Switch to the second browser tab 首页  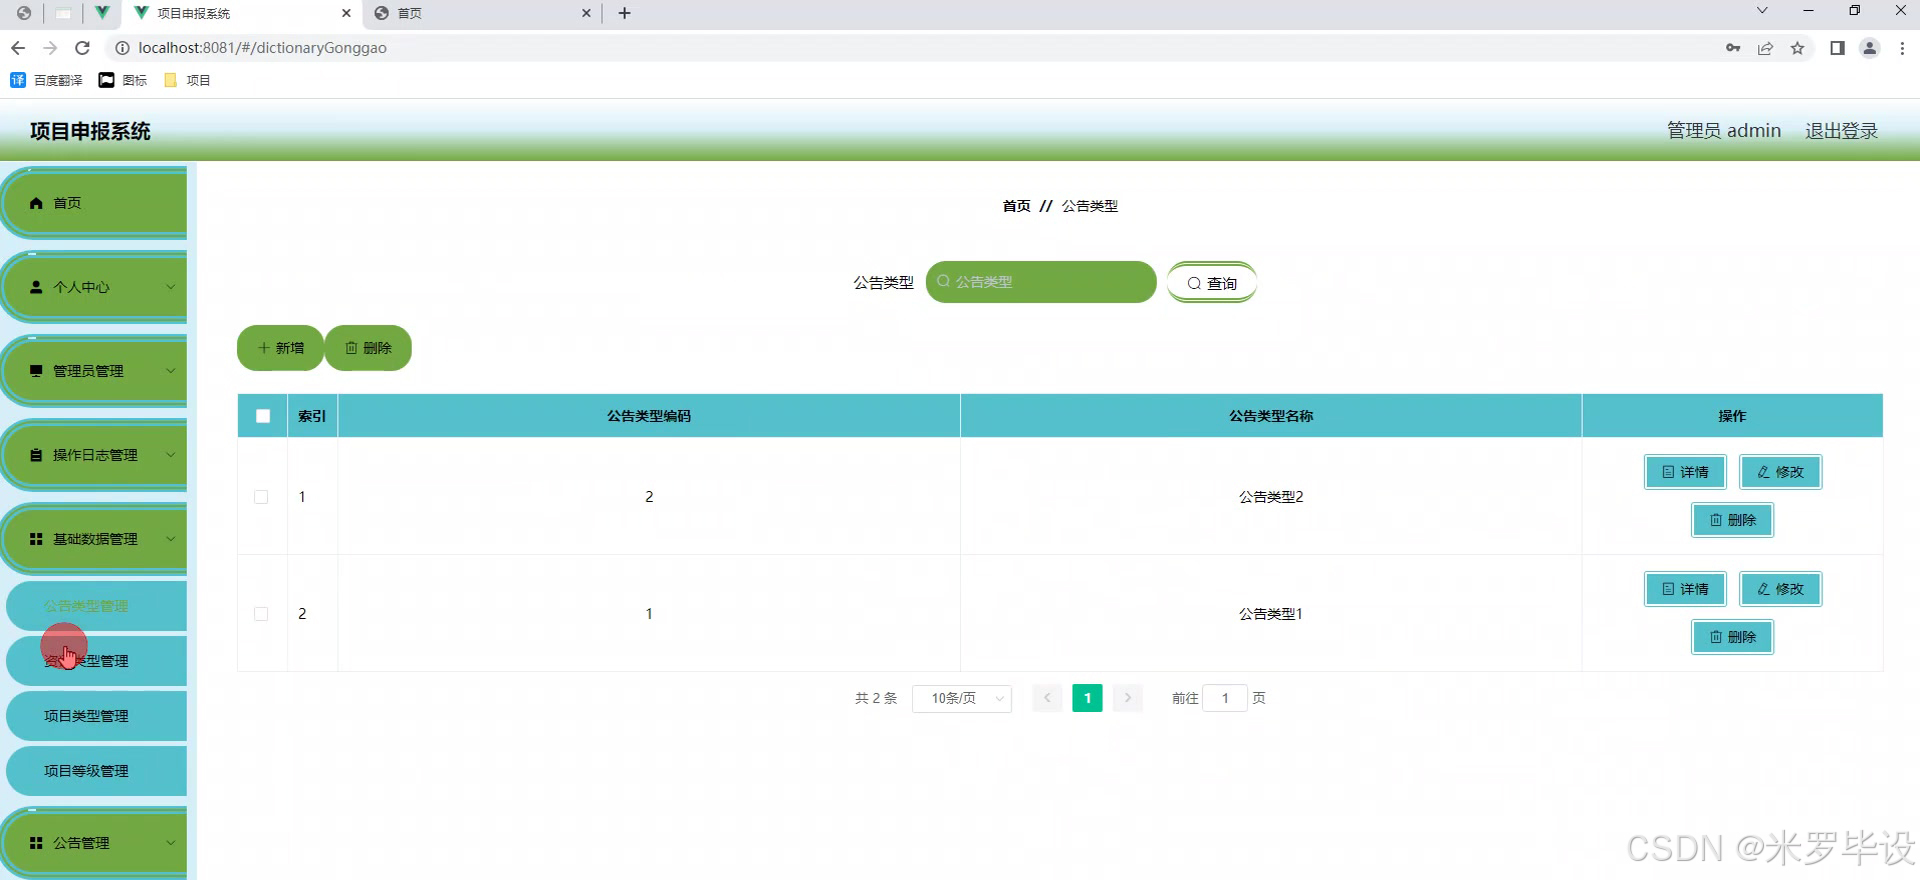480,13
